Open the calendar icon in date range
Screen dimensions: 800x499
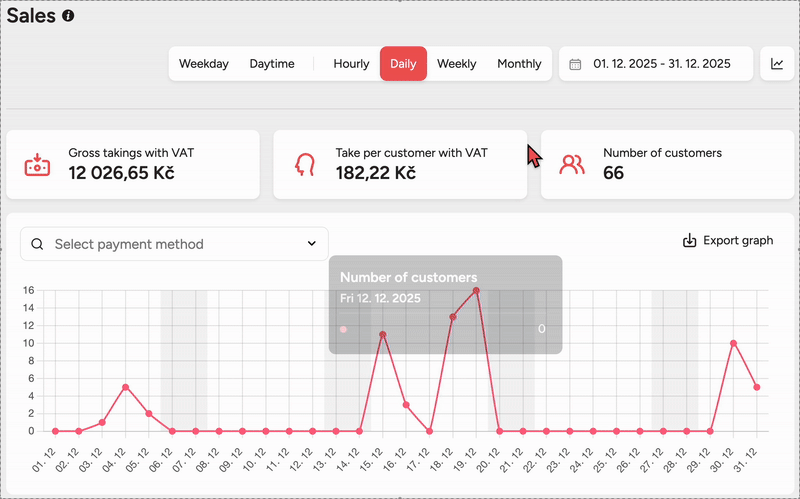(575, 64)
